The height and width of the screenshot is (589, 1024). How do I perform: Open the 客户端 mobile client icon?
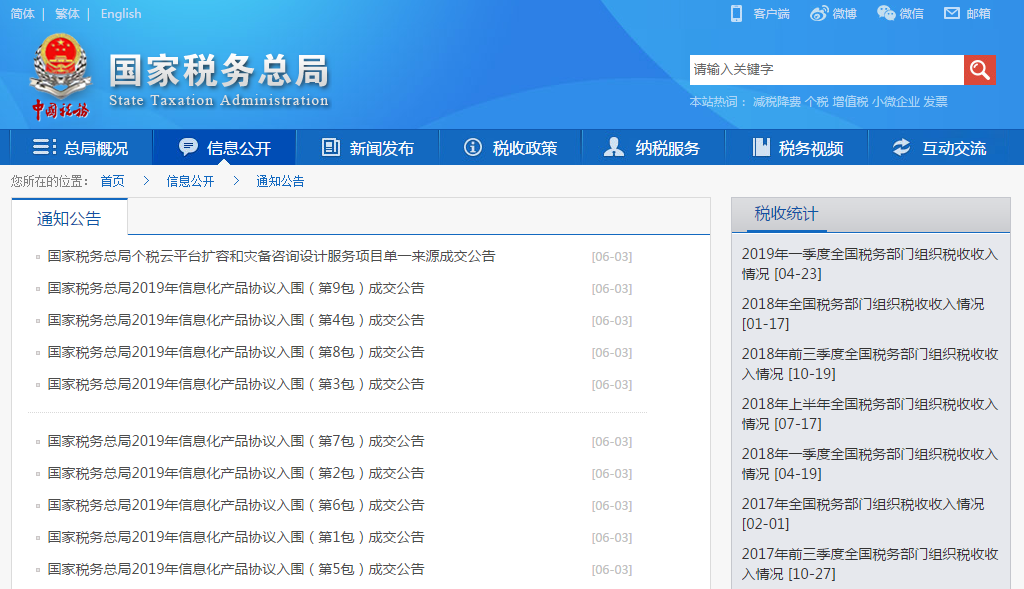pos(737,13)
